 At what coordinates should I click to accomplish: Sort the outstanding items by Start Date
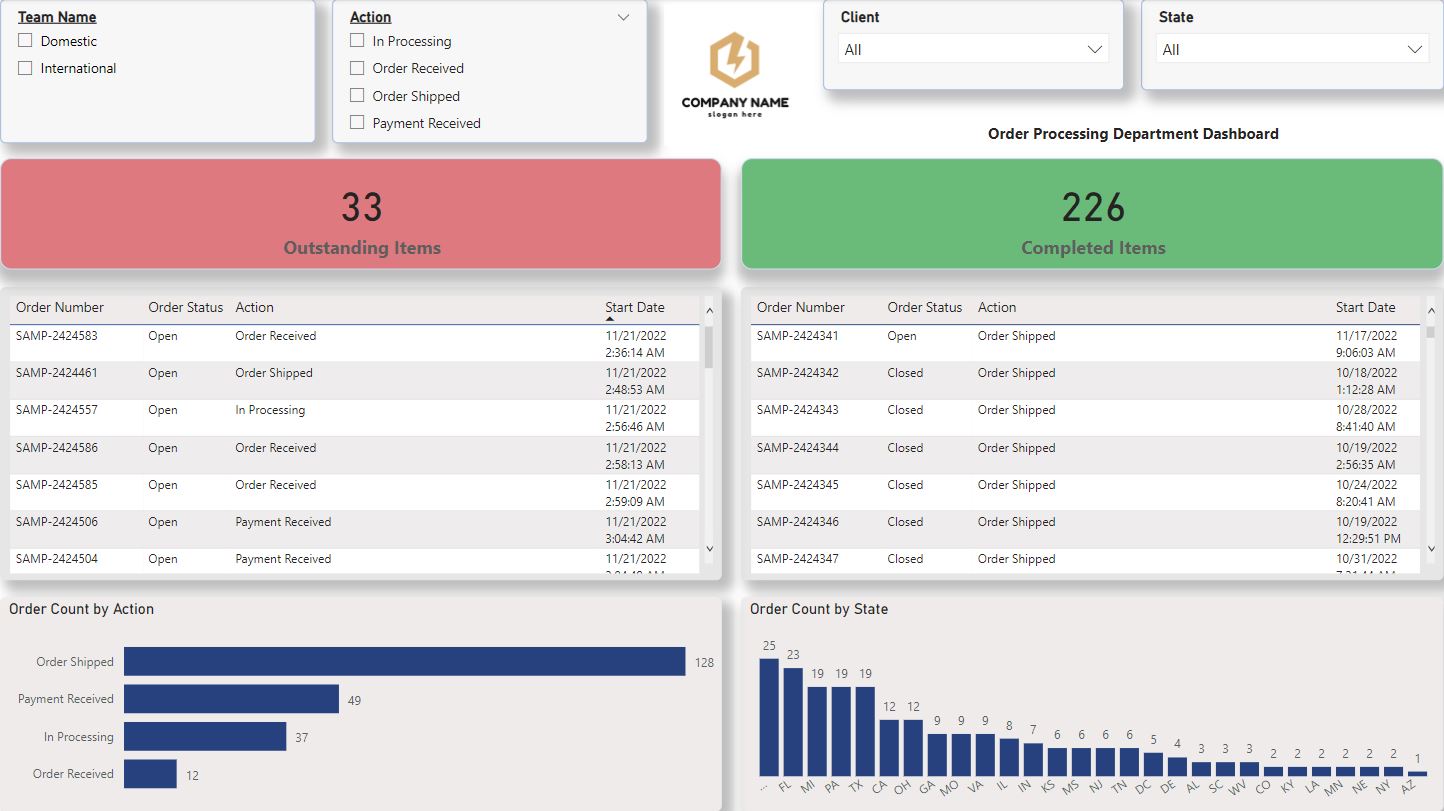[634, 307]
